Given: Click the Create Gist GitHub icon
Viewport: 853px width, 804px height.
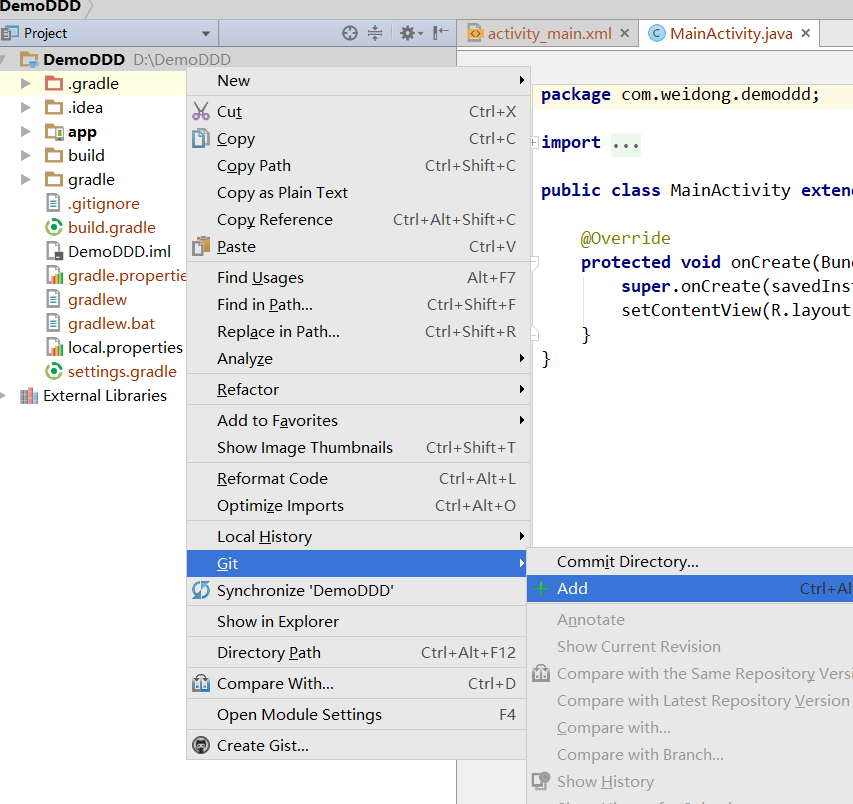Looking at the screenshot, I should [x=201, y=745].
